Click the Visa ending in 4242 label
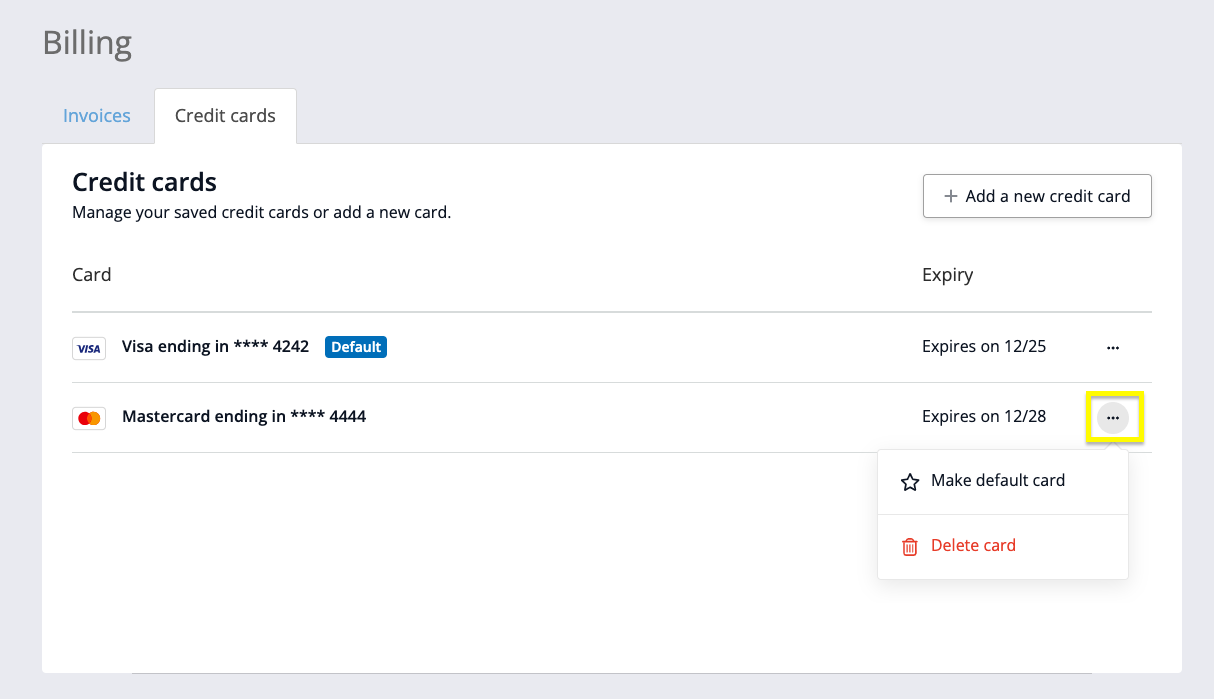 tap(215, 347)
